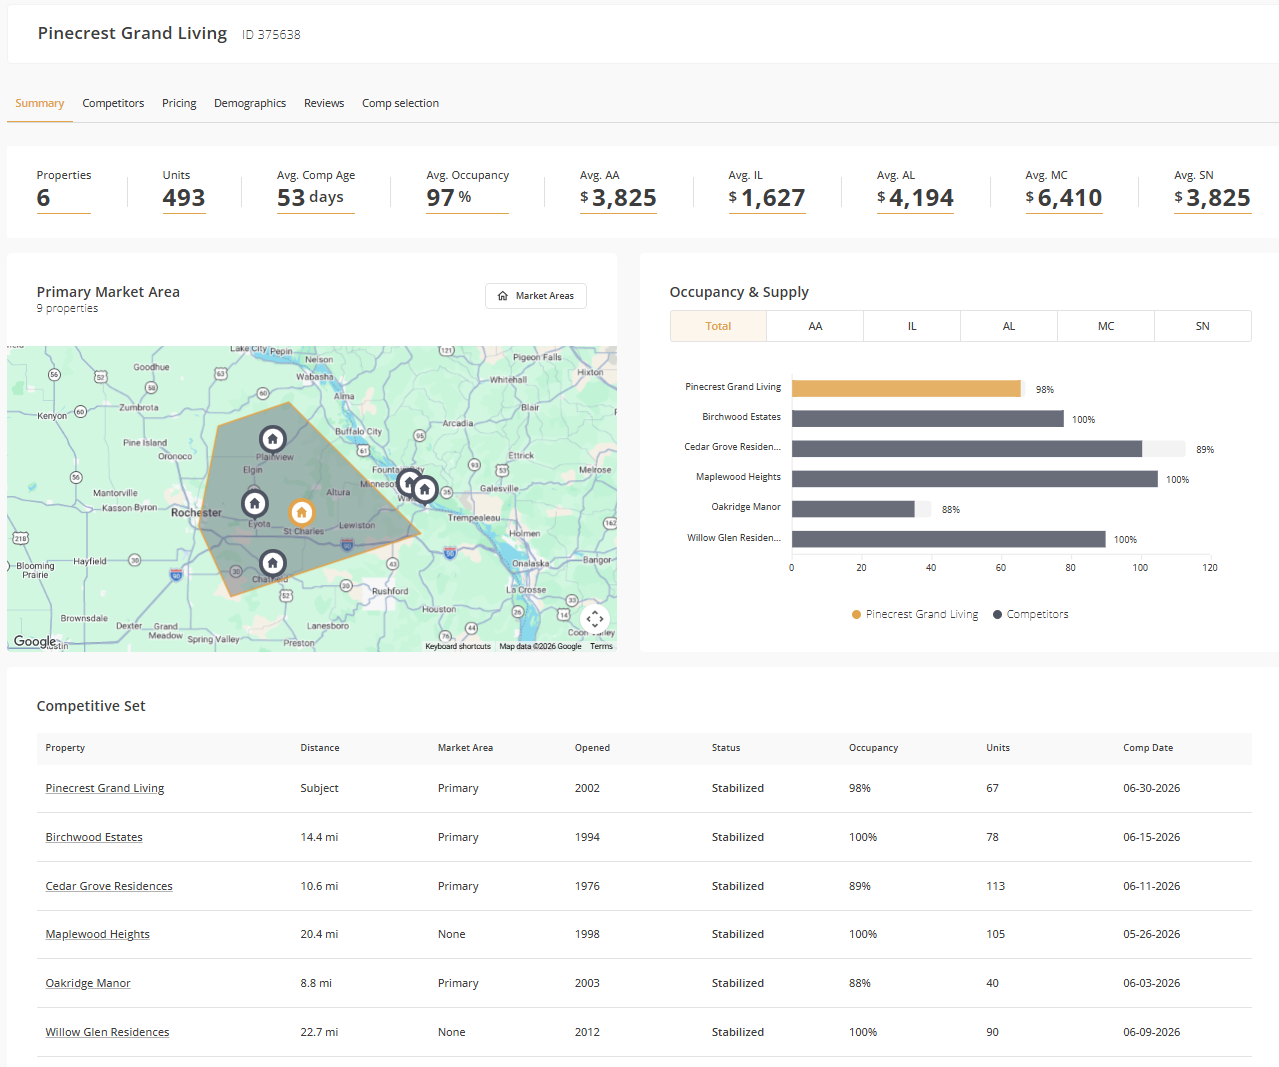Click the Keyboard shortcuts map link

coord(458,647)
